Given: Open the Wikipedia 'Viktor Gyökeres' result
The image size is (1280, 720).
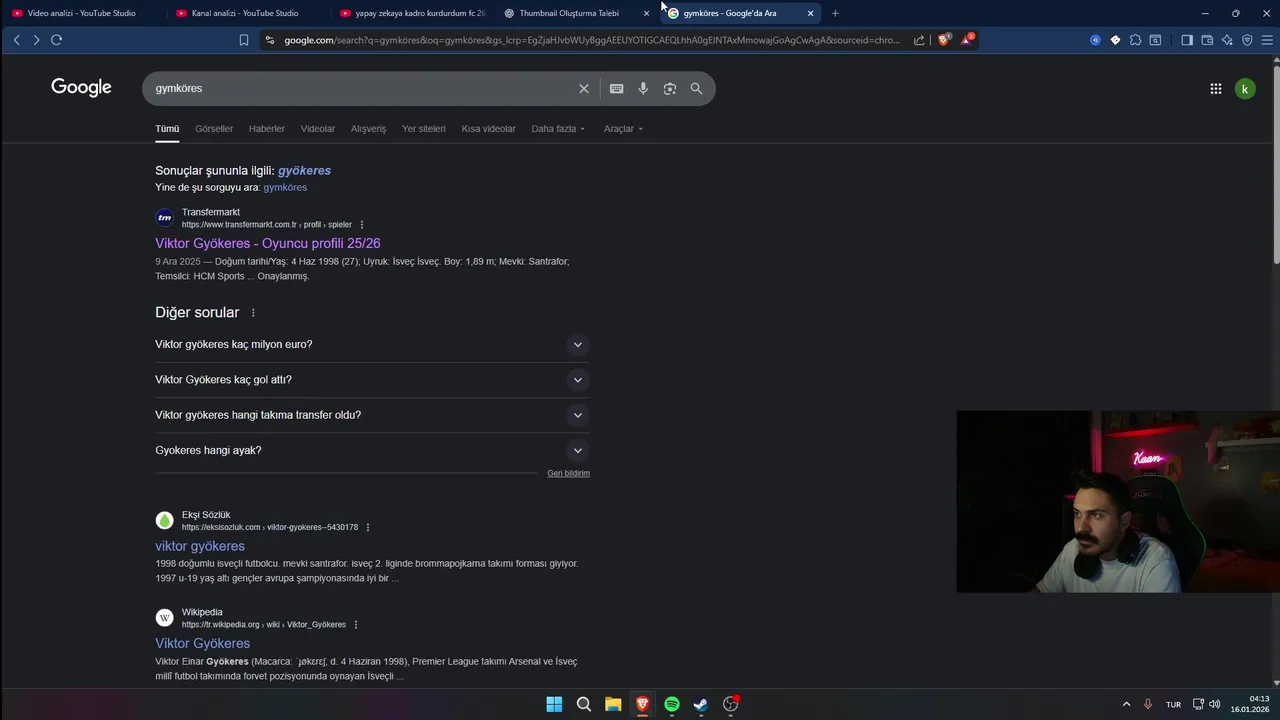Looking at the screenshot, I should pyautogui.click(x=203, y=644).
